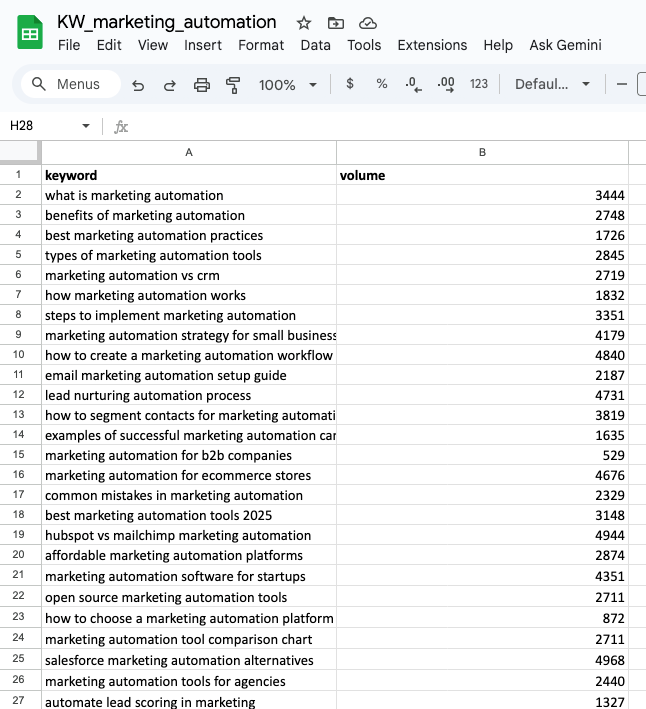Viewport: 646px width, 709px height.
Task: Click the Google Sheets home logo
Action: pyautogui.click(x=30, y=33)
